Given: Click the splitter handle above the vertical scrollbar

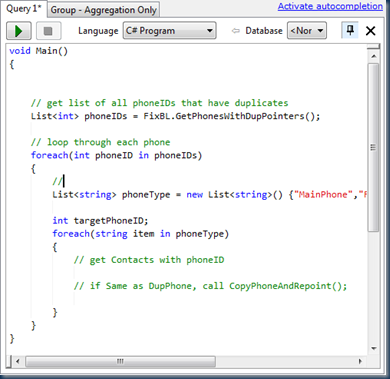Looking at the screenshot, I should pyautogui.click(x=373, y=47).
